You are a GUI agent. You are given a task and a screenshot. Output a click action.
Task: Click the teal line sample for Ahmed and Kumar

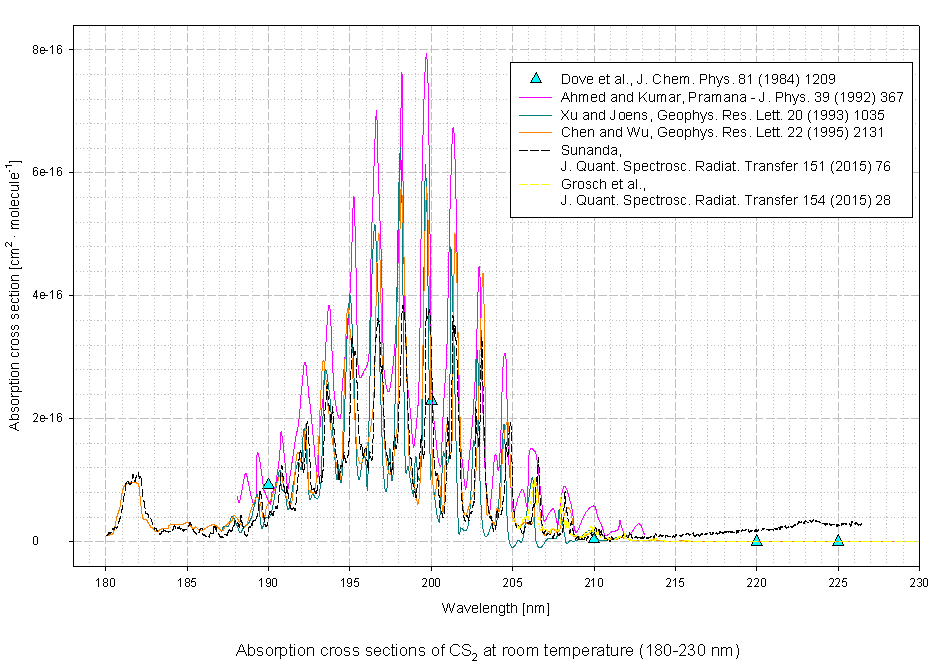point(536,97)
